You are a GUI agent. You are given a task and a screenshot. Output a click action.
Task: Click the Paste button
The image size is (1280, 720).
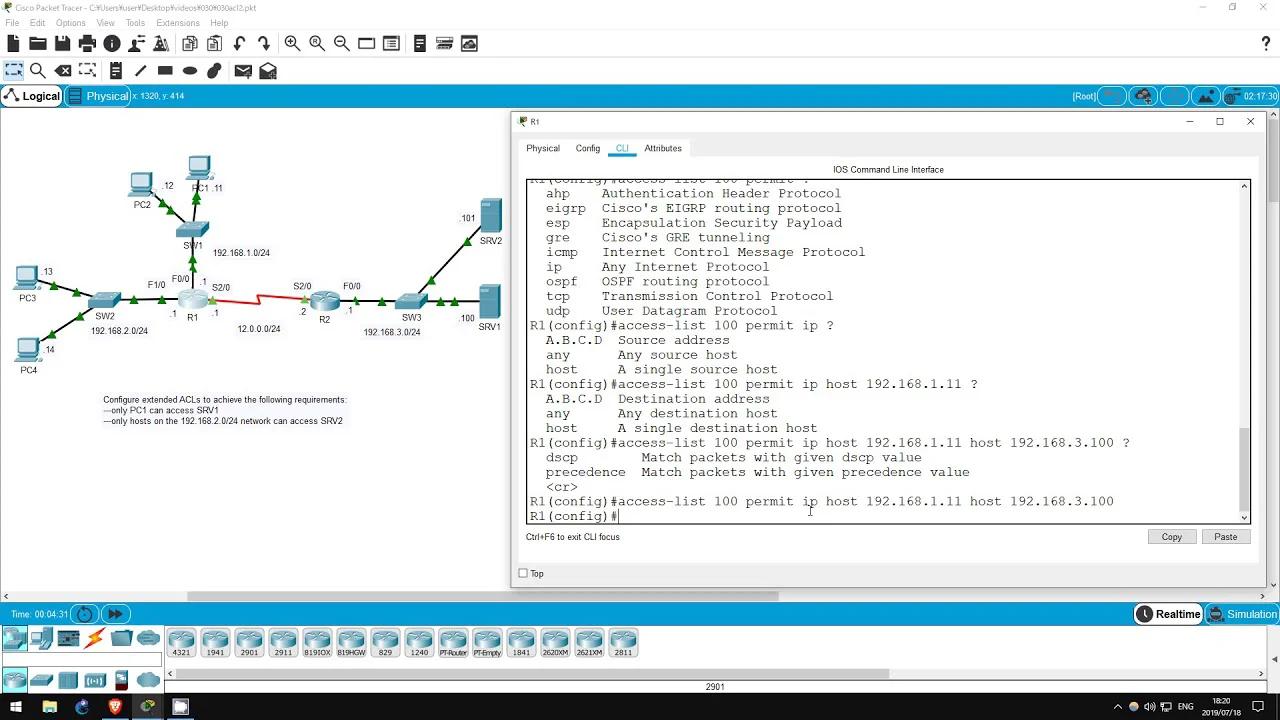[x=1225, y=537]
